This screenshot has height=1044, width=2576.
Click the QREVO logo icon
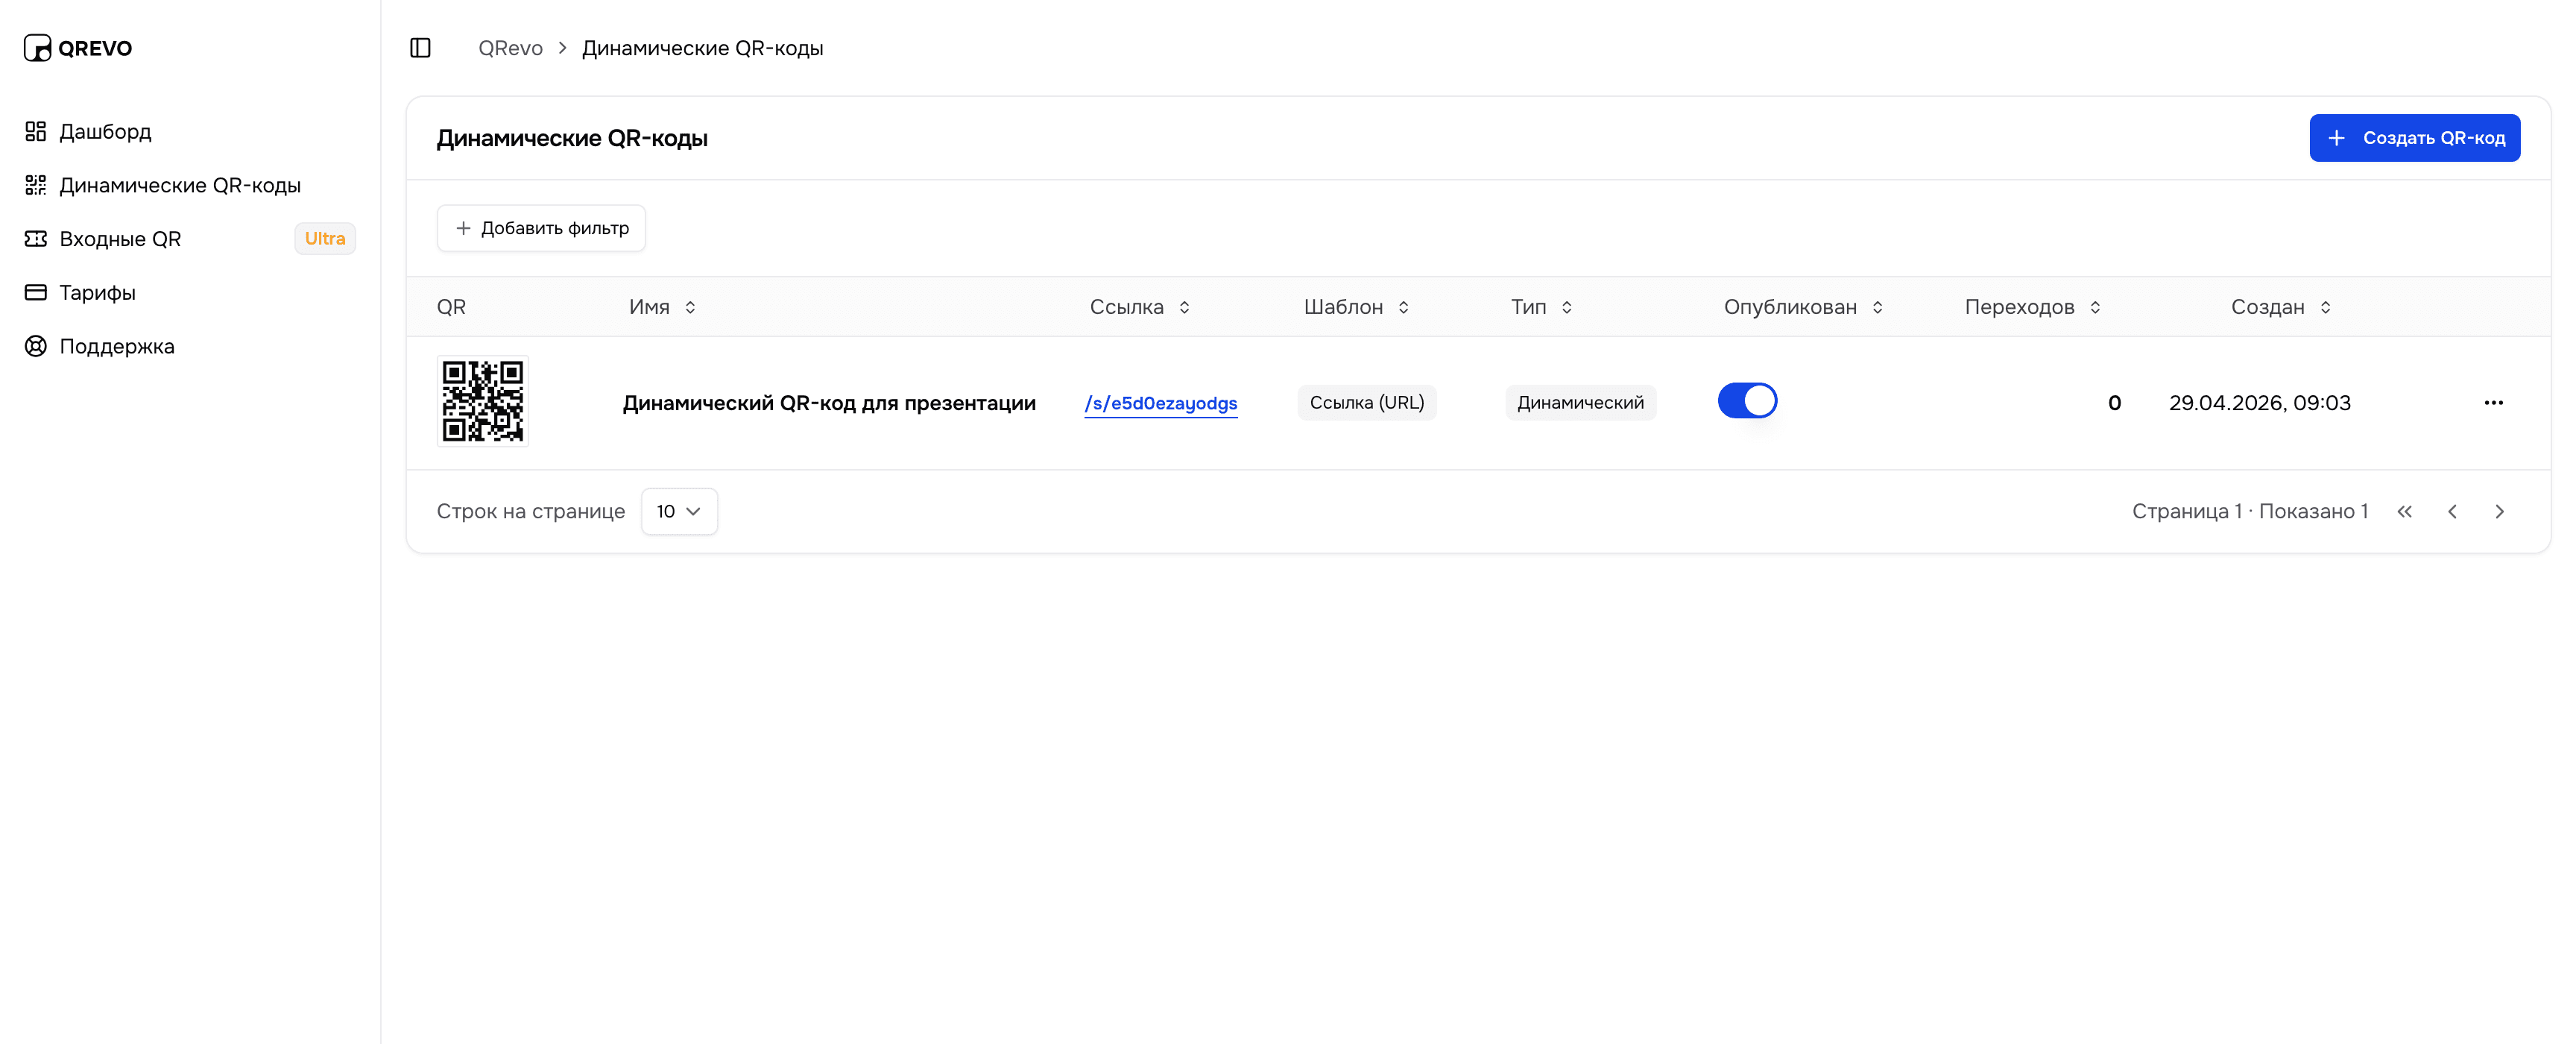pos(37,48)
